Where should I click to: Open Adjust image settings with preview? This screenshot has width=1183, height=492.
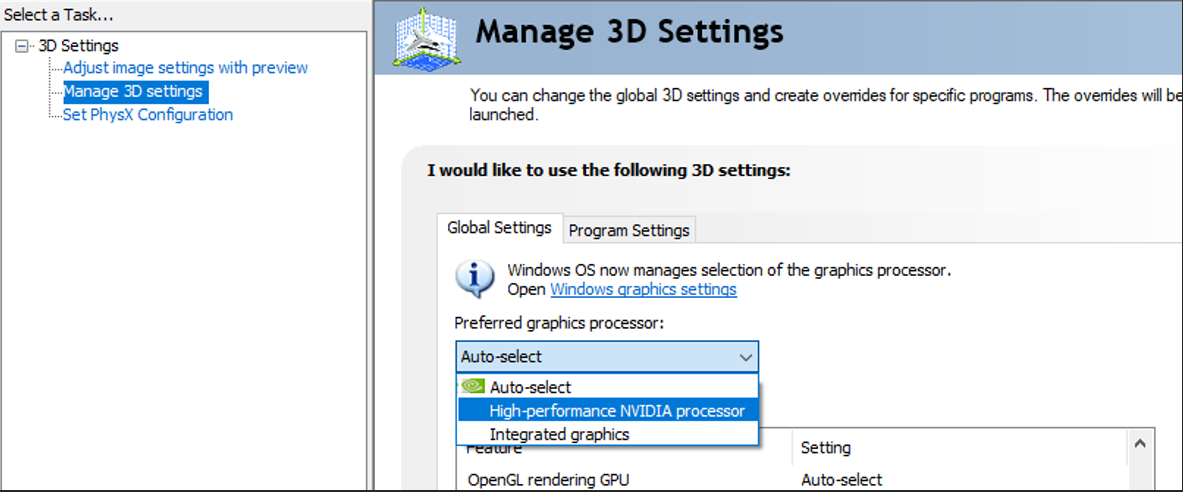186,68
